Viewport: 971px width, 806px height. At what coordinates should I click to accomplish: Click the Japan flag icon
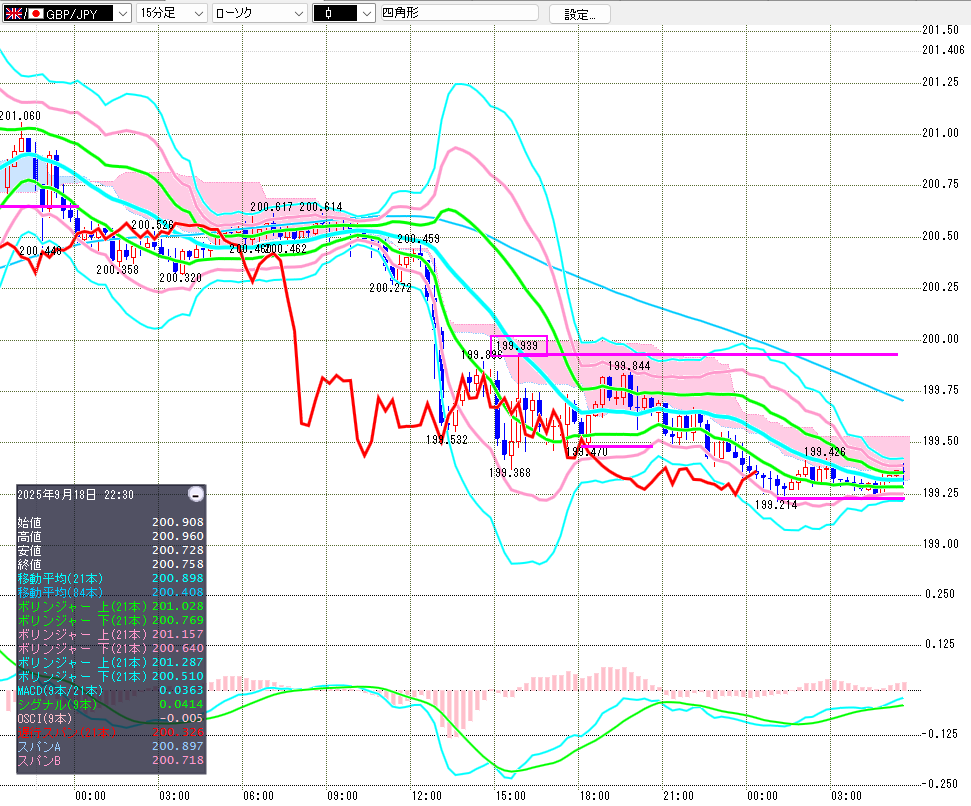click(x=35, y=13)
